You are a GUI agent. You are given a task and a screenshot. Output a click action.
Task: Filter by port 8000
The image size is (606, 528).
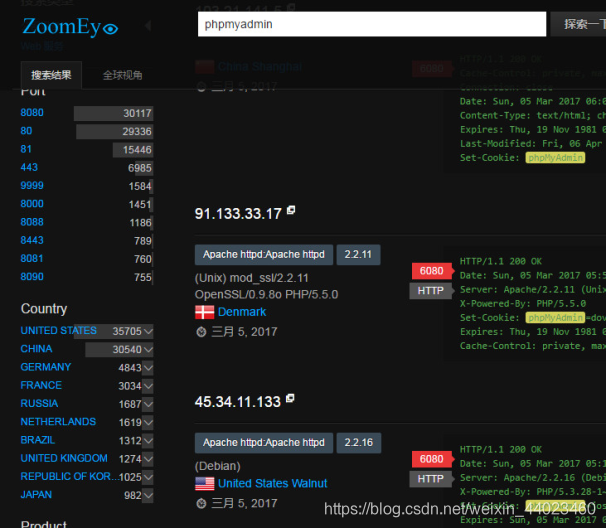coord(32,203)
